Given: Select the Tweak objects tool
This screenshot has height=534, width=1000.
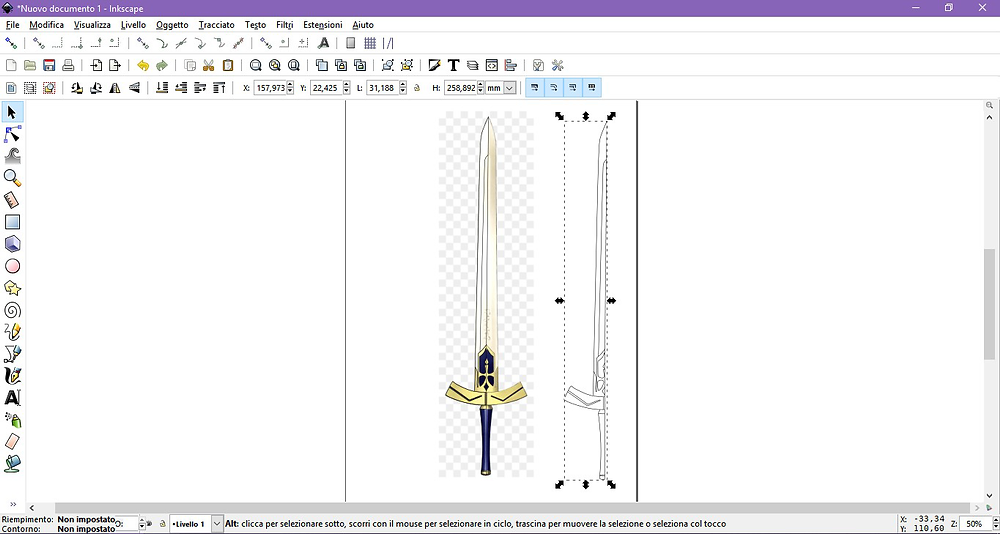Looking at the screenshot, I should (12, 156).
